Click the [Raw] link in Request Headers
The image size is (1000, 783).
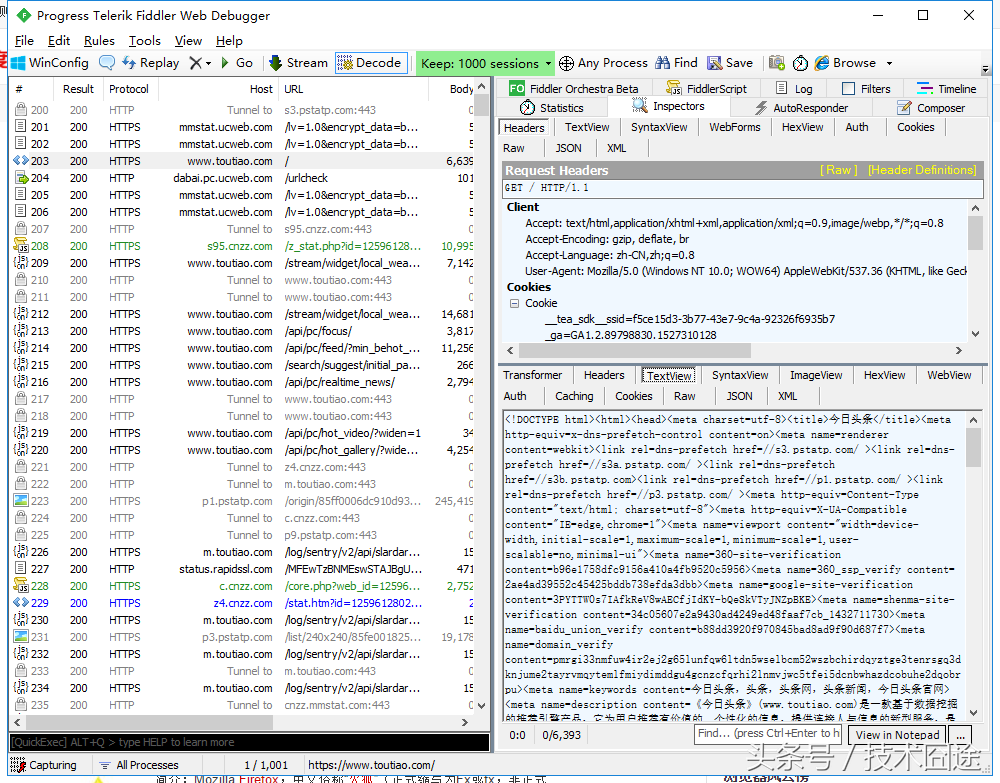tap(838, 170)
